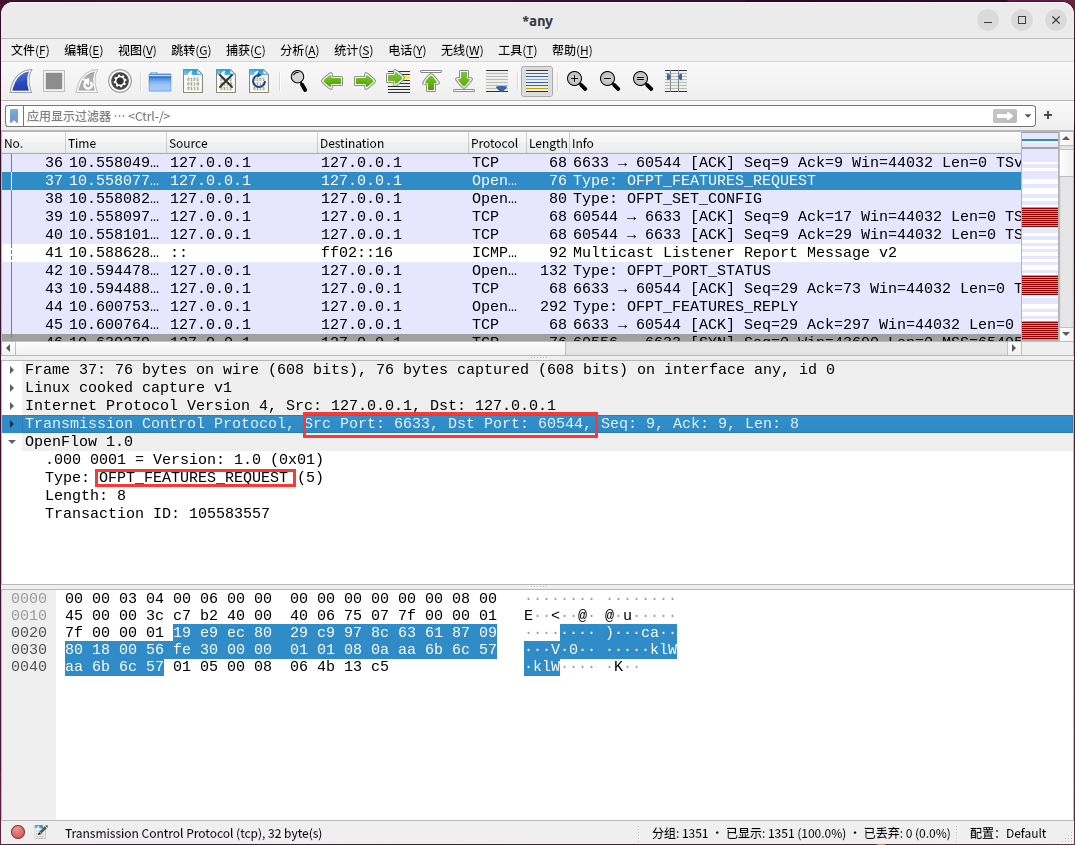Jump to first packet icon
The width and height of the screenshot is (1075, 845).
(431, 82)
